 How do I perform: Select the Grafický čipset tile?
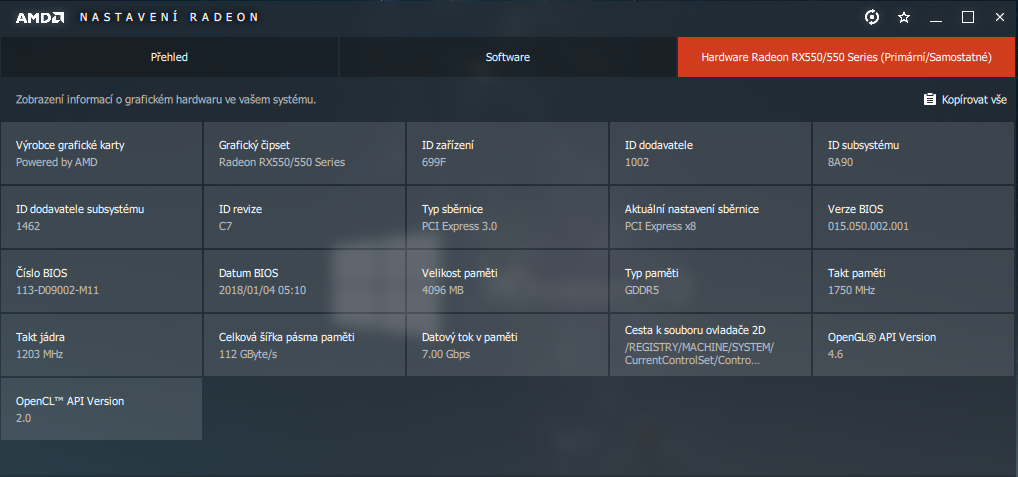[x=304, y=153]
